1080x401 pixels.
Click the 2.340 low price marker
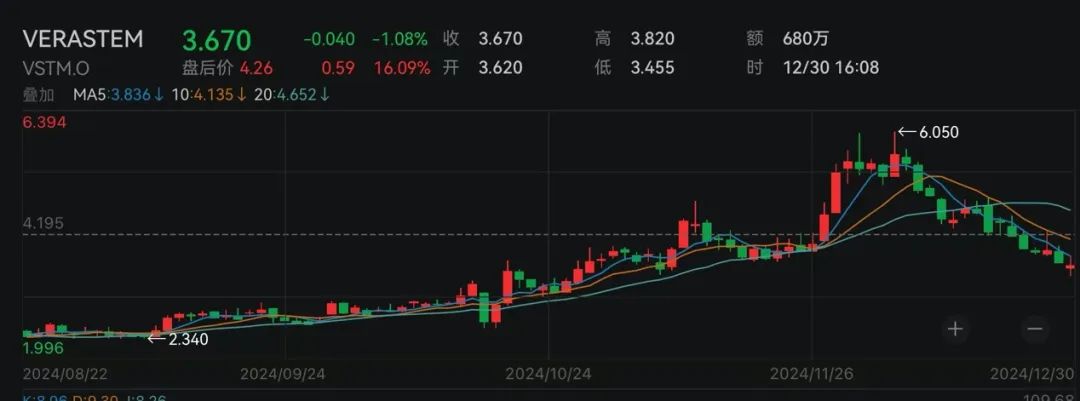pyautogui.click(x=178, y=338)
